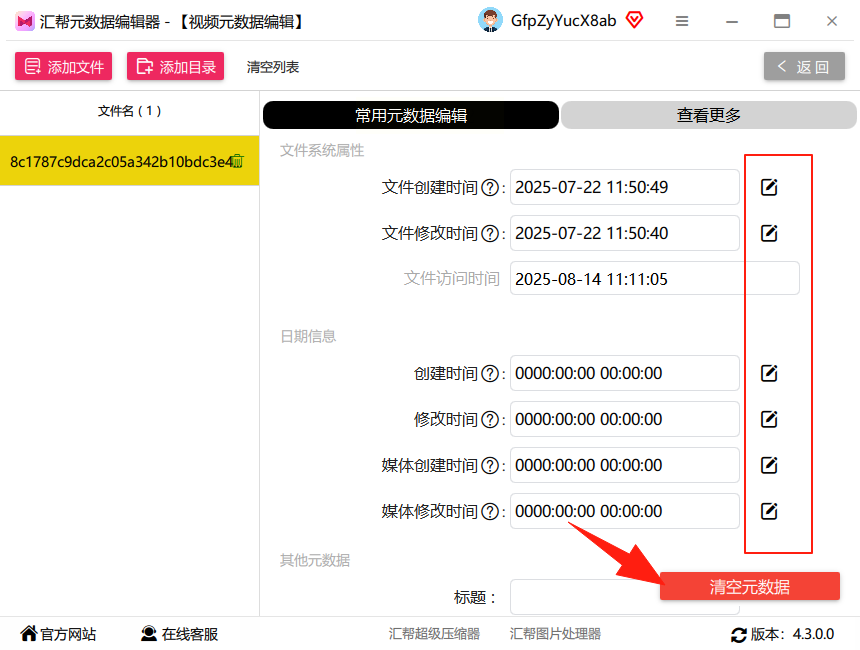Click edit icon for 文件修改时间

(769, 233)
